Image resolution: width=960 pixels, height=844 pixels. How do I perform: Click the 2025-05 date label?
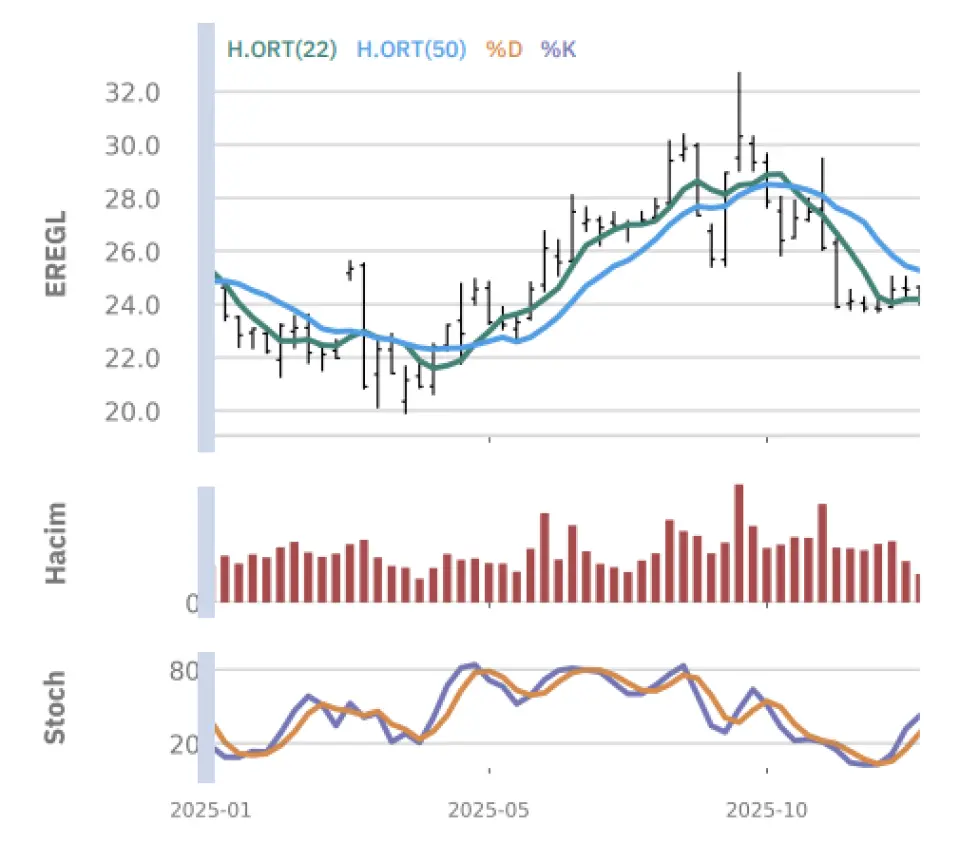[490, 810]
